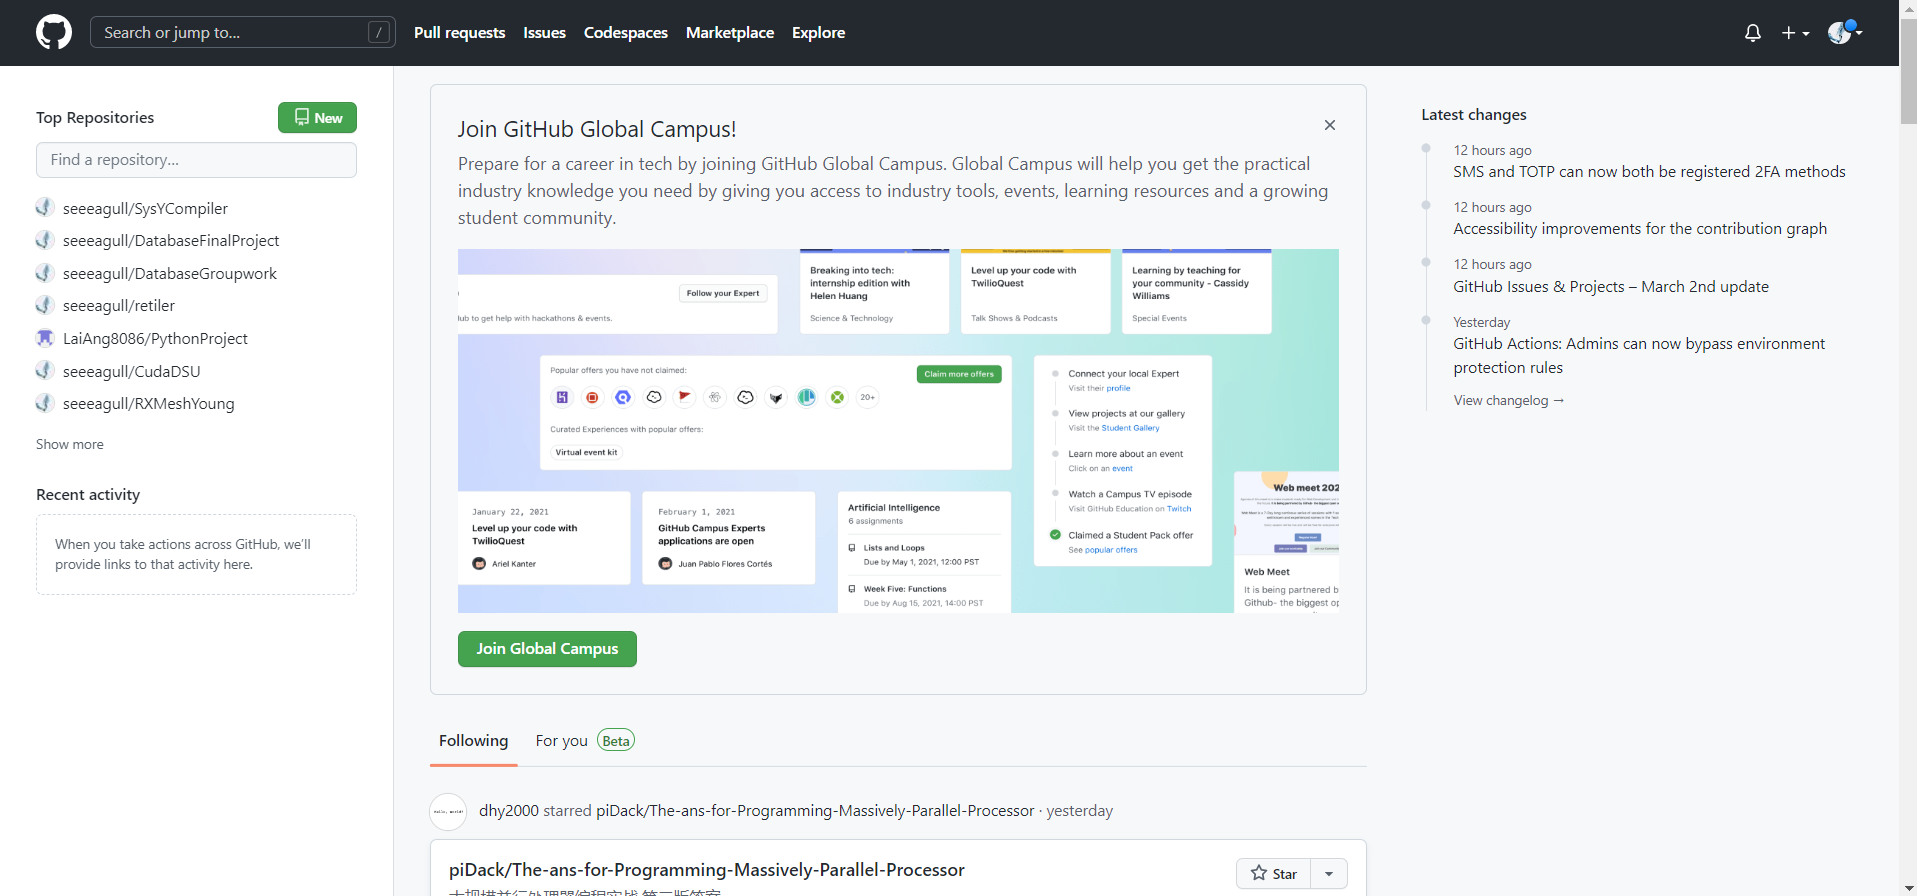Open the Star list dropdown arrow
1917x896 pixels.
(x=1329, y=874)
